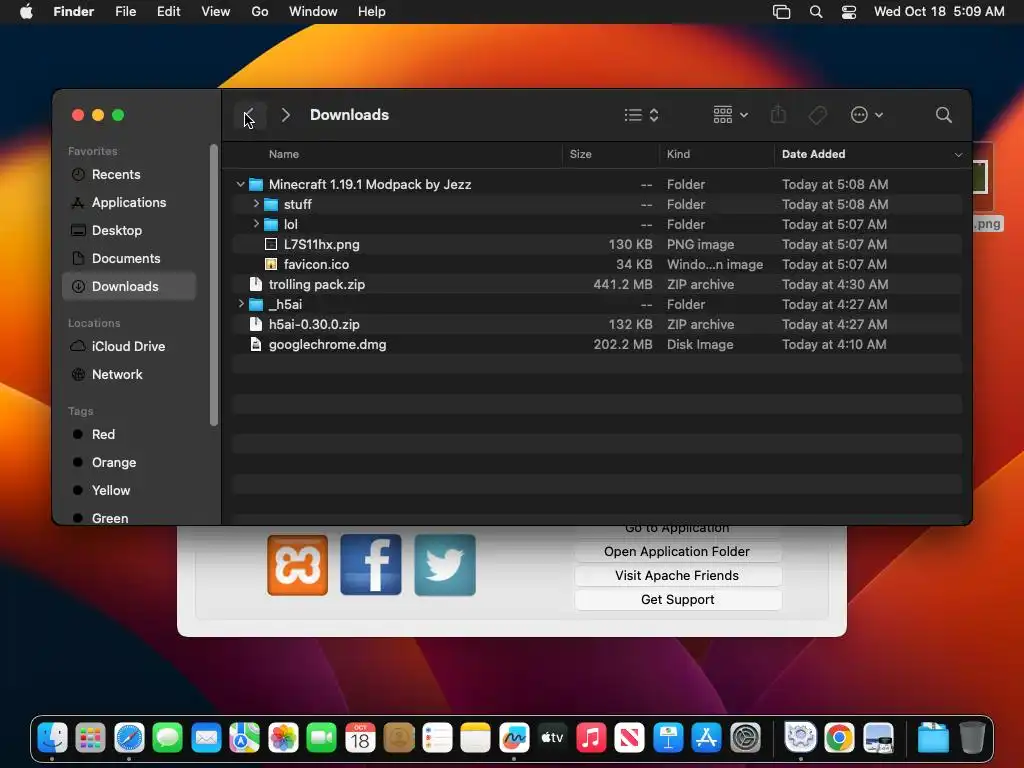Switch view using the list view selector
Viewport: 1024px width, 768px height.
click(x=641, y=116)
